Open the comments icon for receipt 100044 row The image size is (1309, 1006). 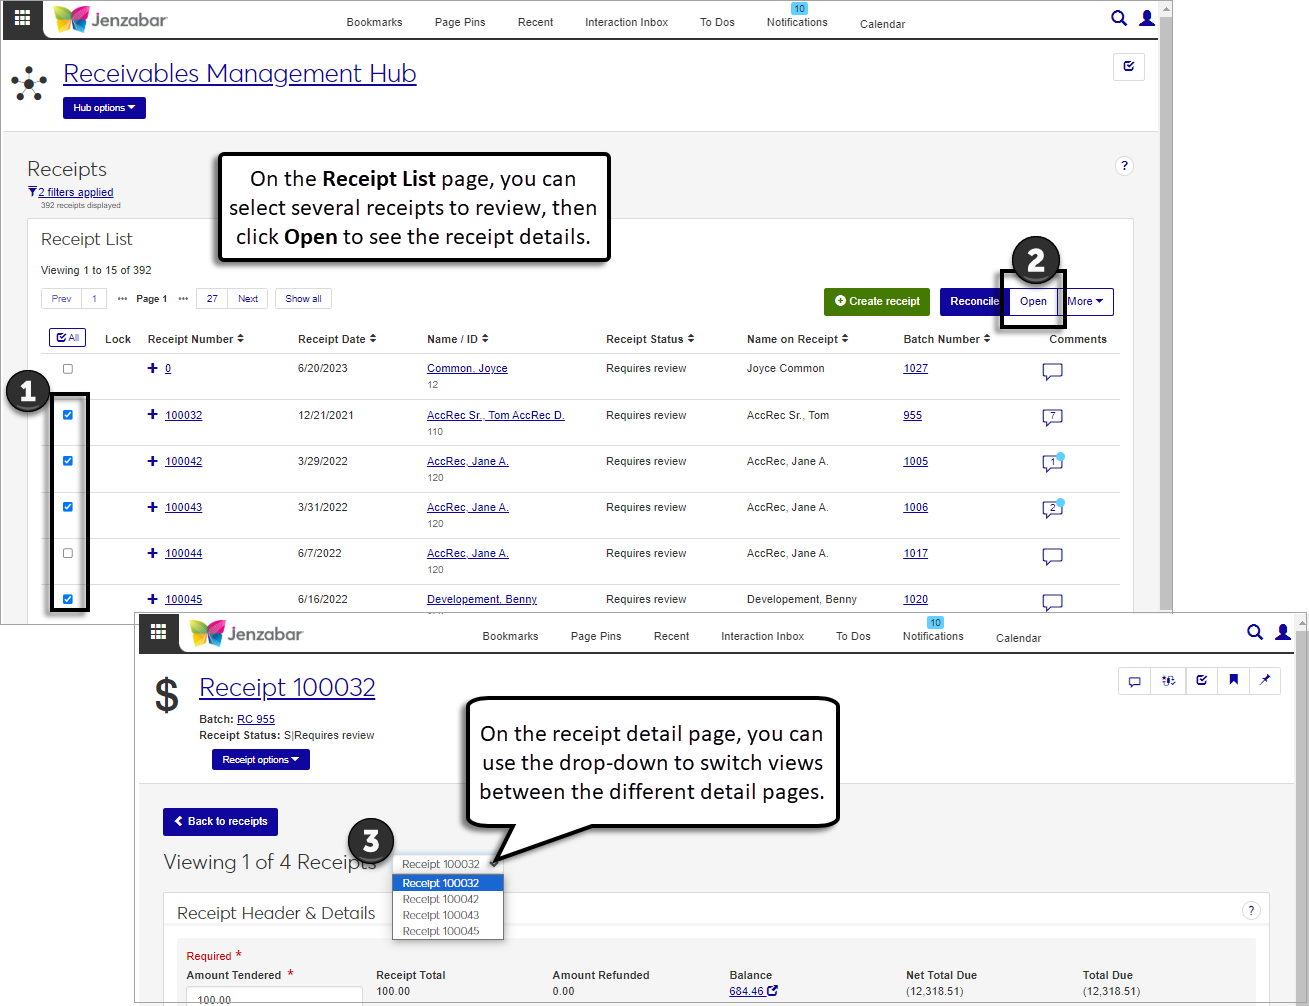tap(1052, 556)
